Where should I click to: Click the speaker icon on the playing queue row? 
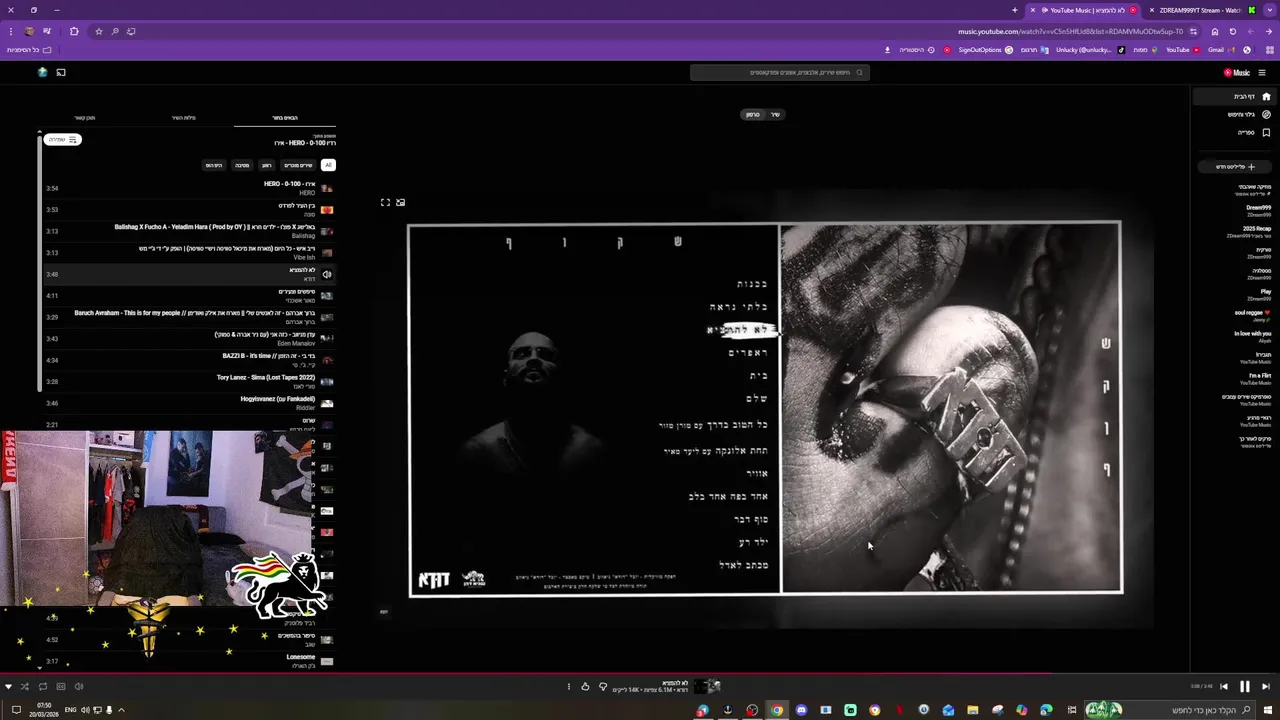coord(327,274)
